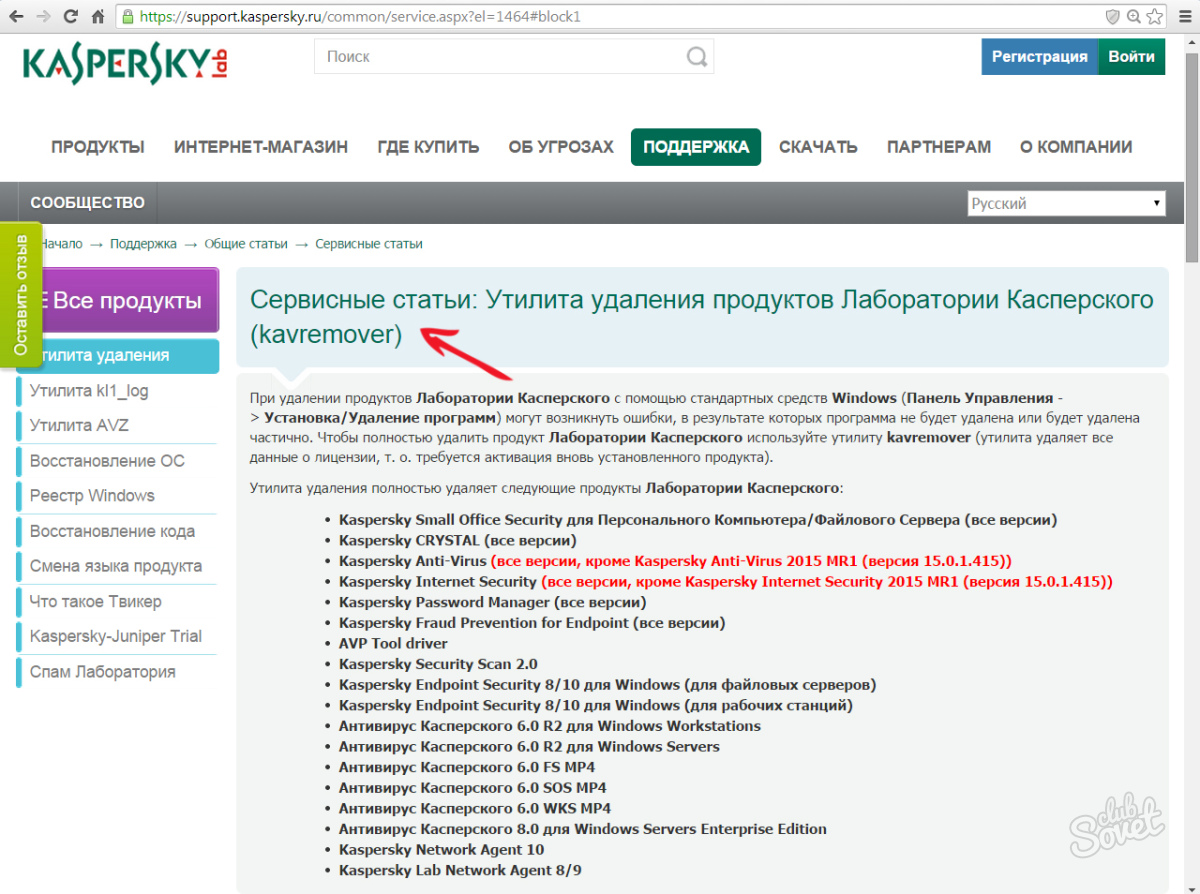Open Смена языка продукта sidebar link
The width and height of the screenshot is (1200, 894).
(118, 566)
